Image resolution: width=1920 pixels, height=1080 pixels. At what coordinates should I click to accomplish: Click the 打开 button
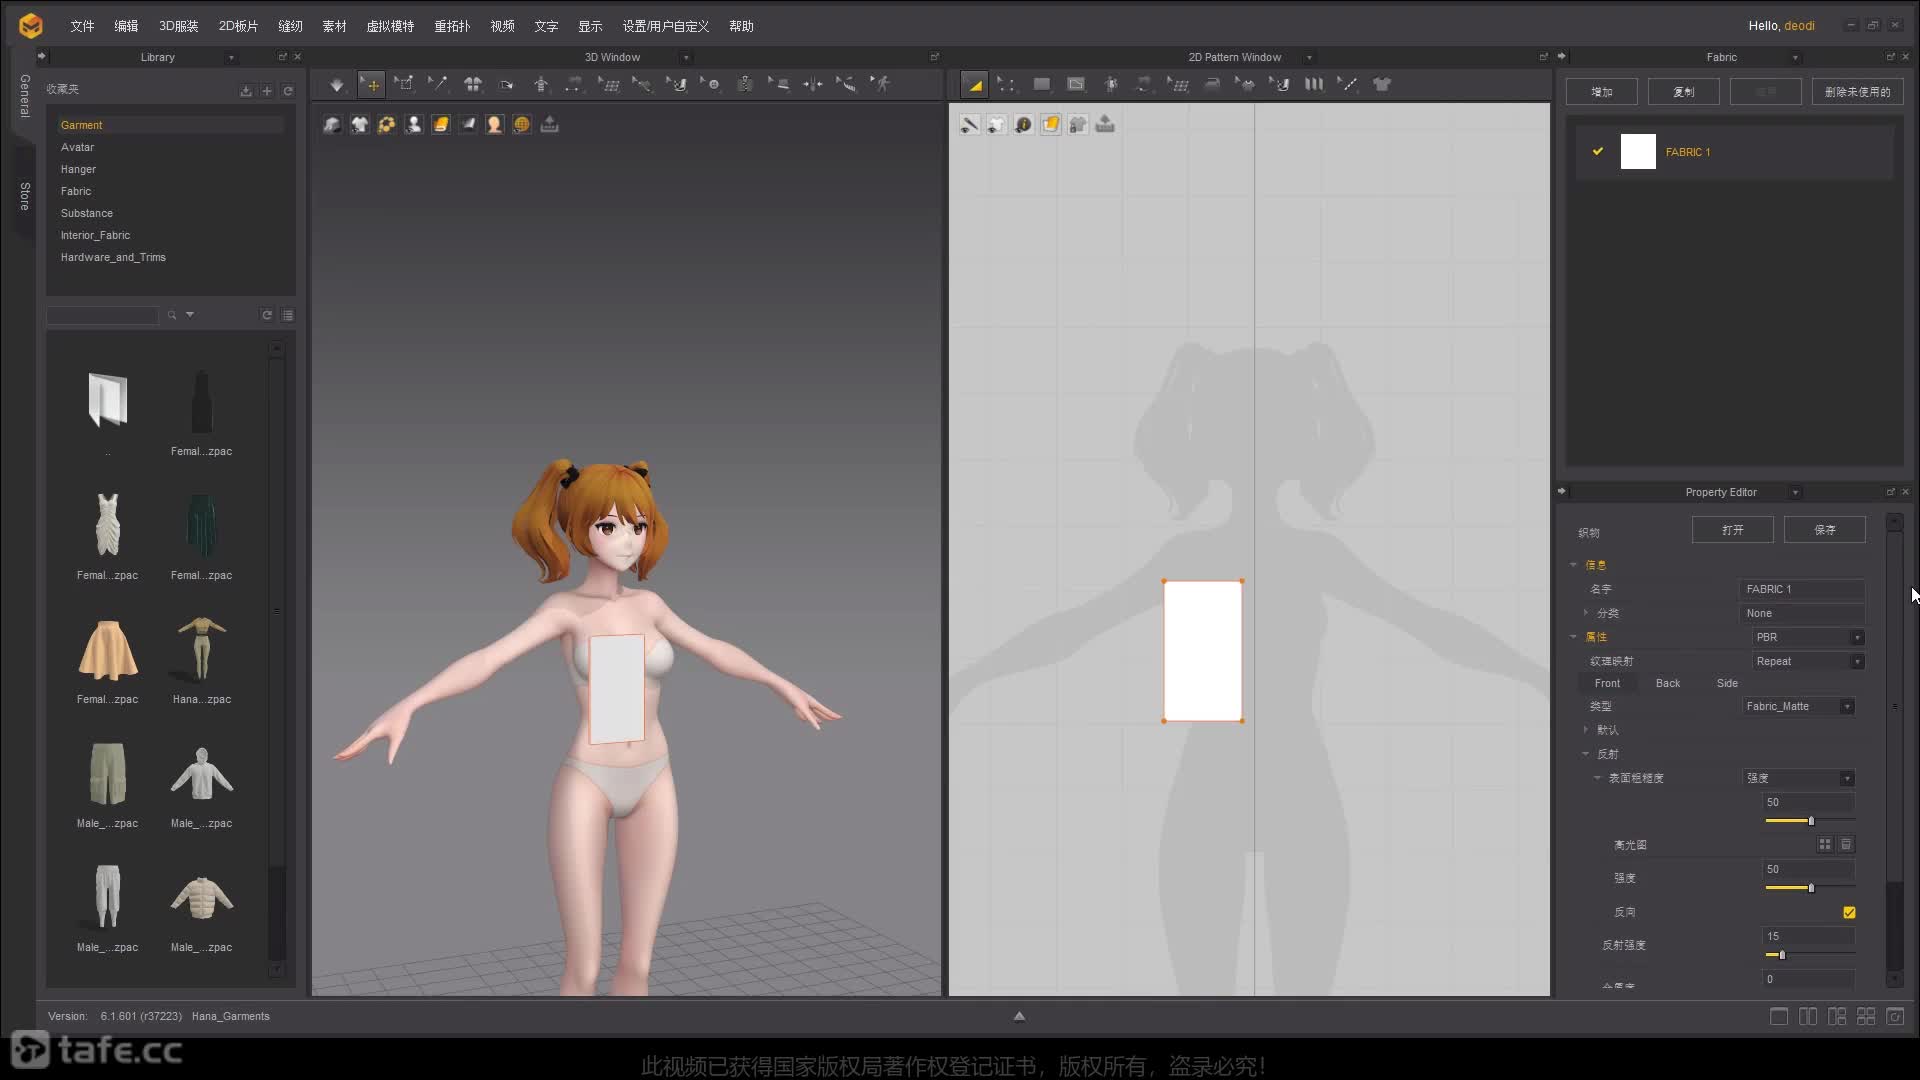click(x=1733, y=530)
